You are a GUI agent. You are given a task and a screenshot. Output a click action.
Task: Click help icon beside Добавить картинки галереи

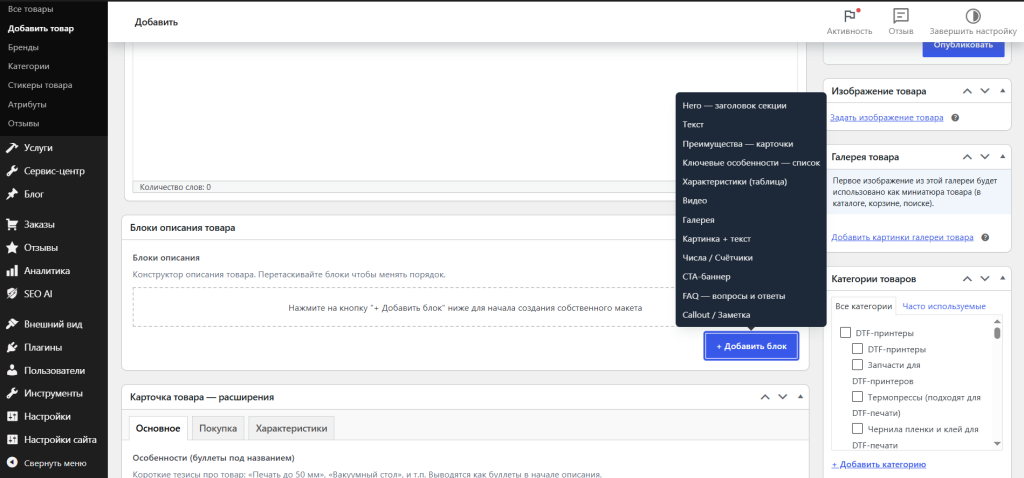[985, 238]
